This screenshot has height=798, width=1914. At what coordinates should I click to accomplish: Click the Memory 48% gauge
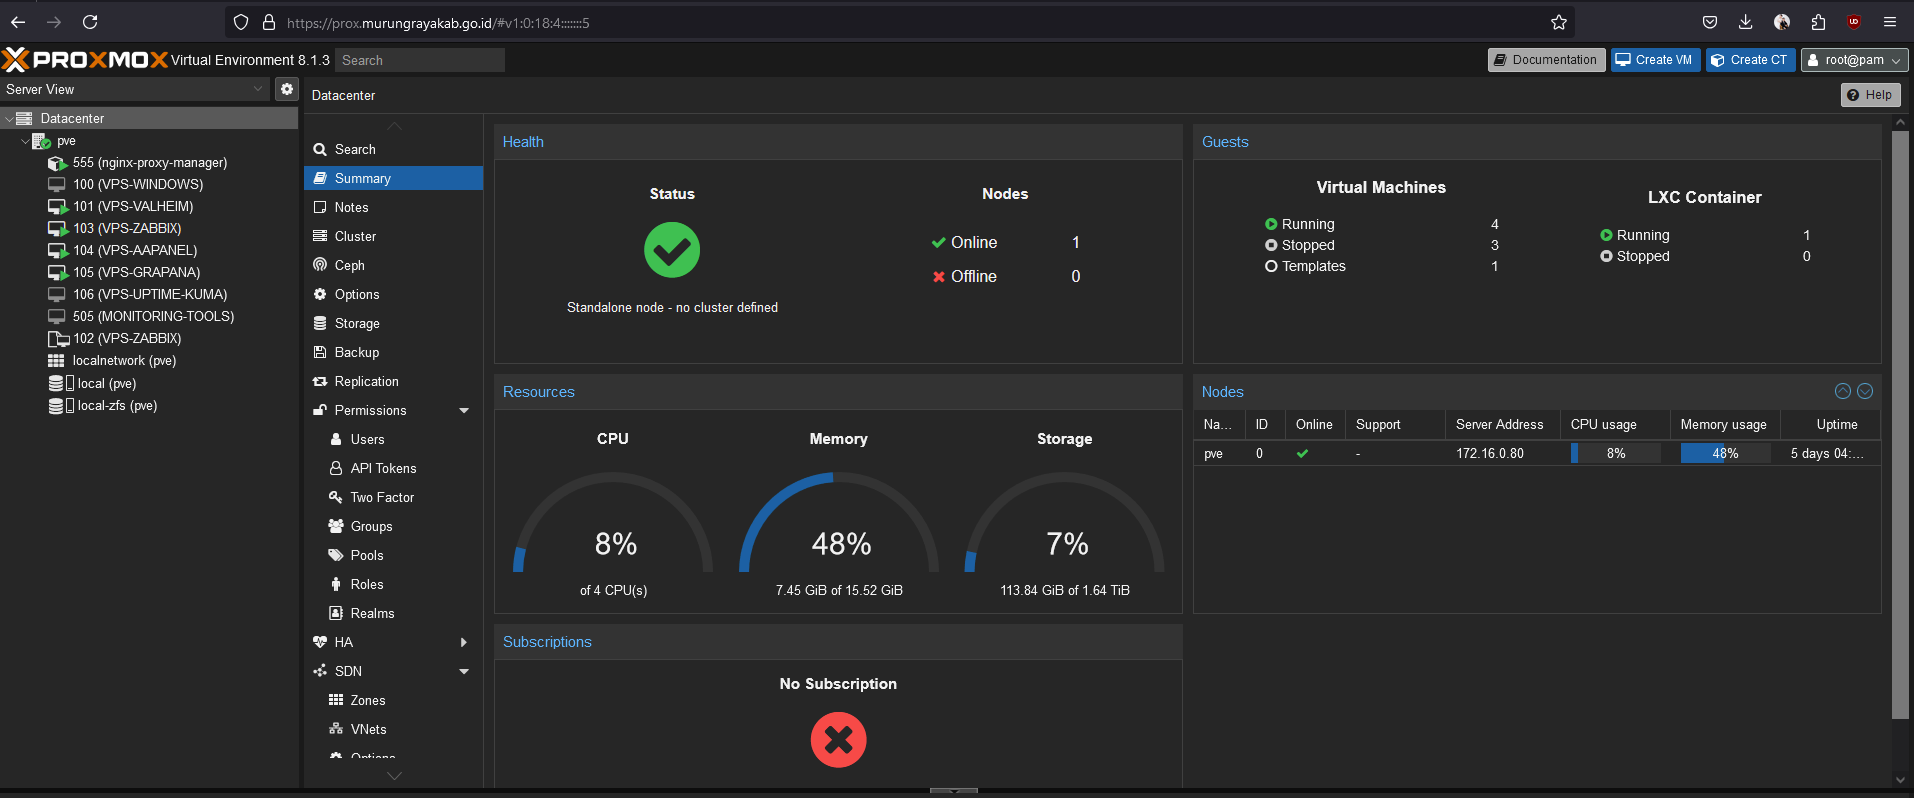[x=839, y=524]
